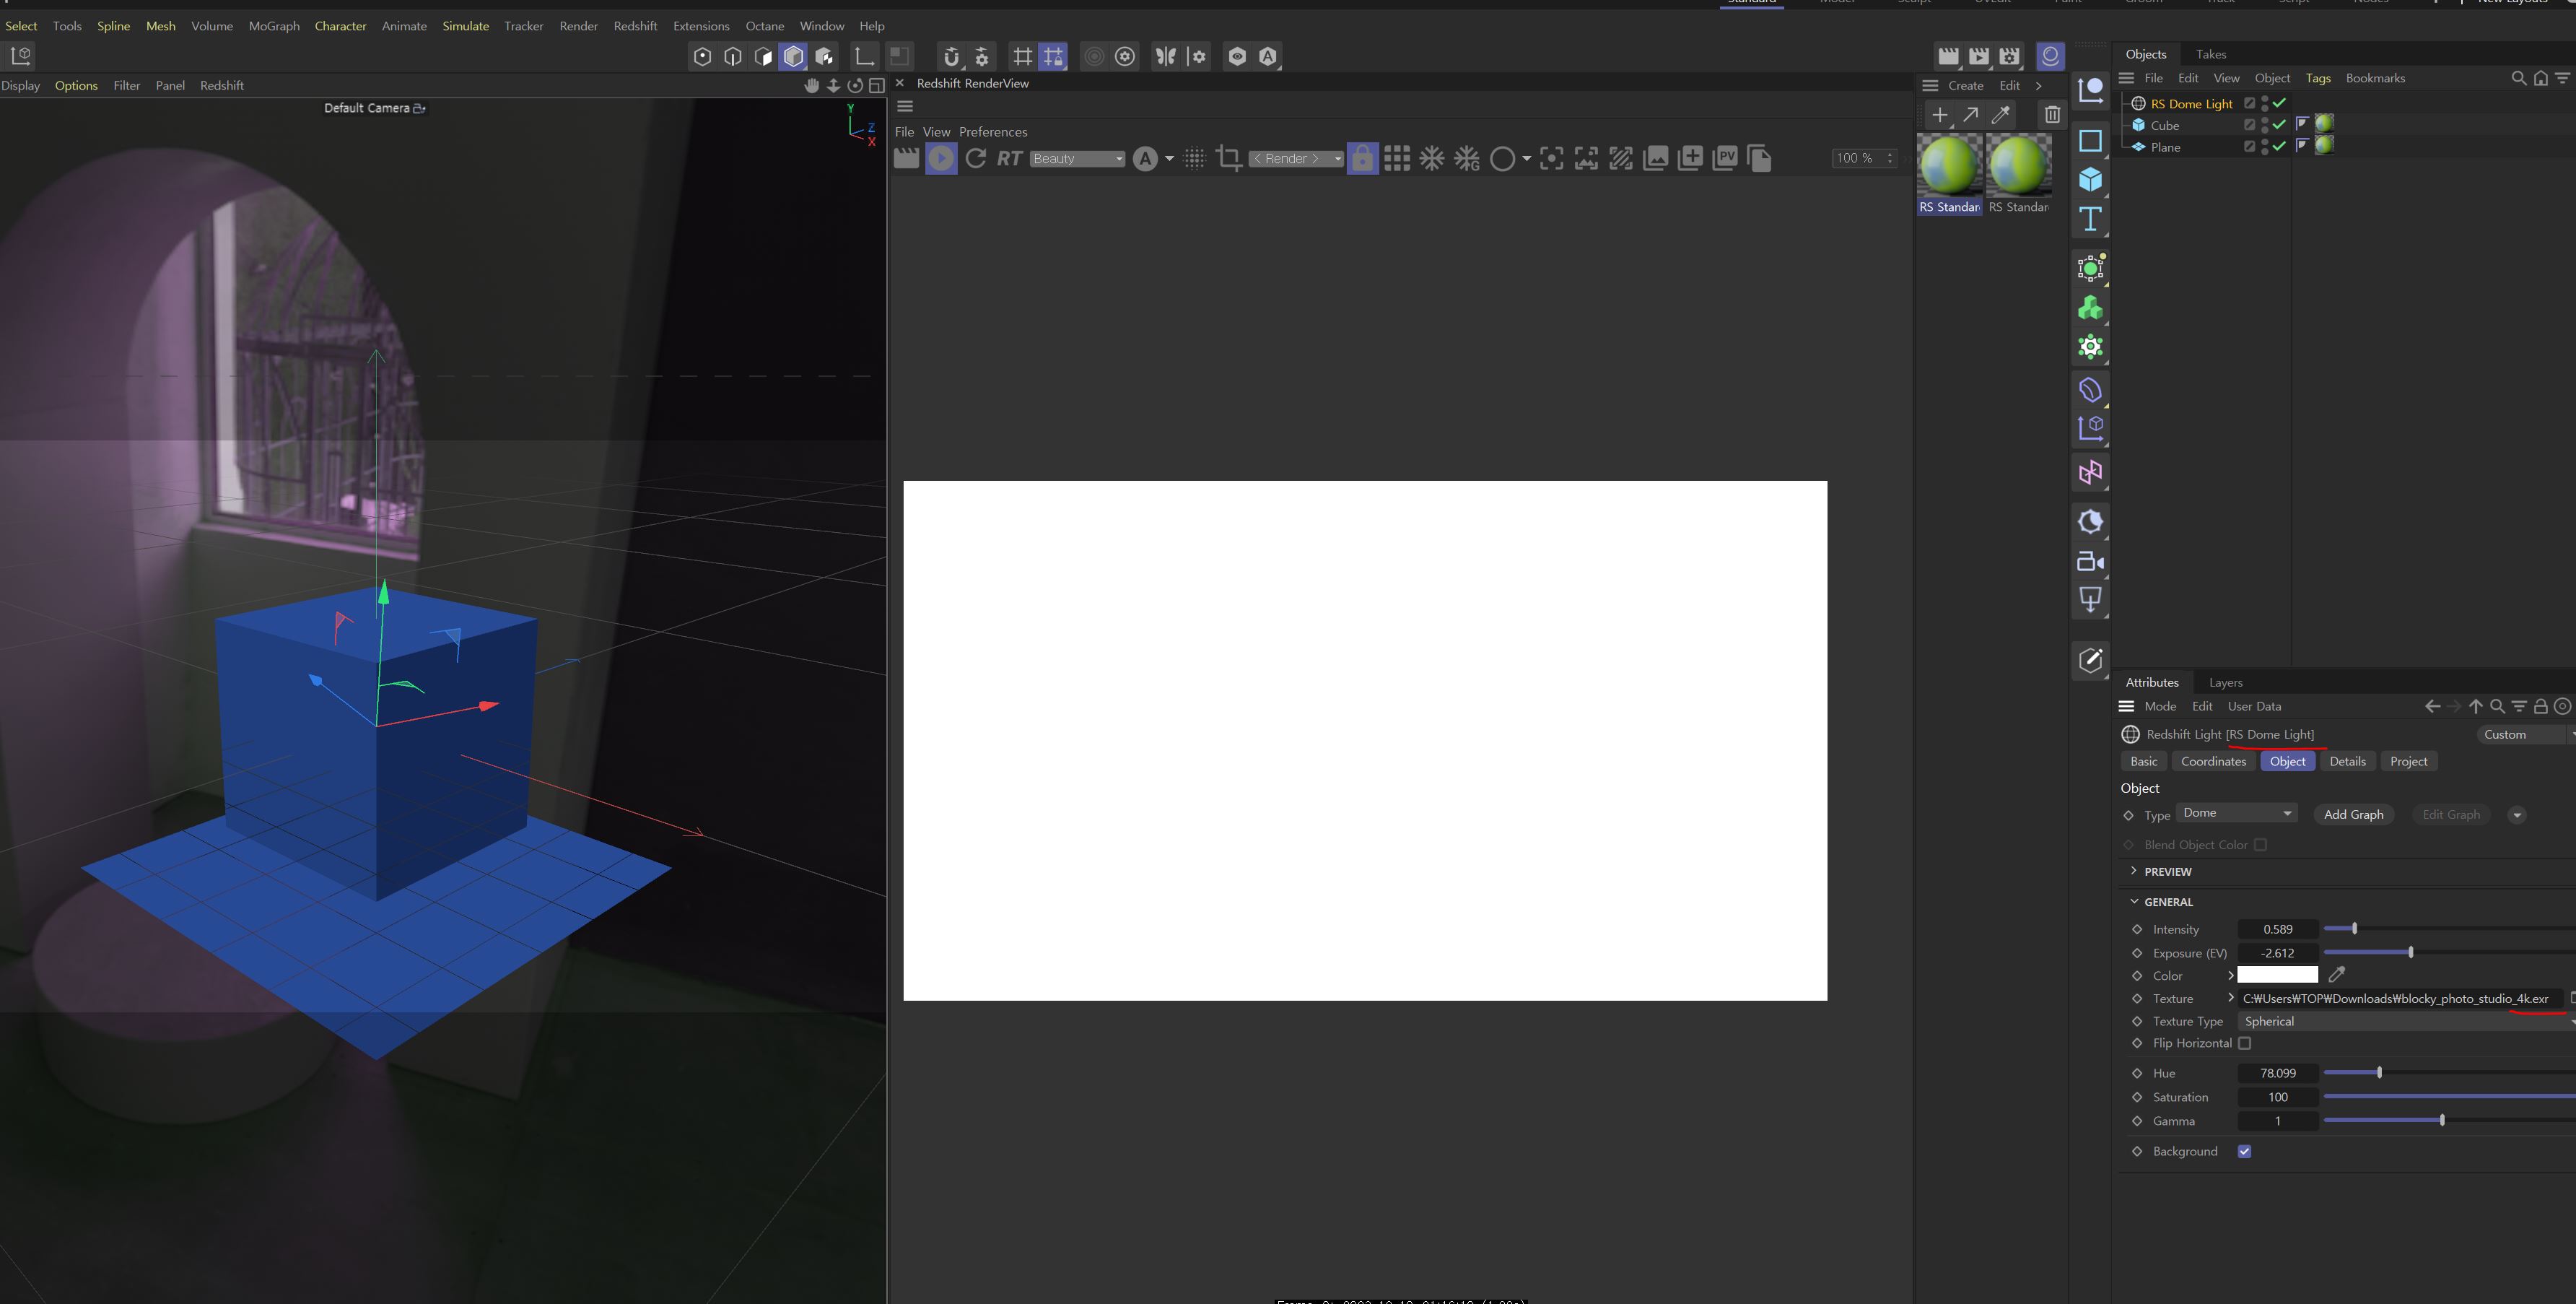Toggle Cube object enable checkmark

(x=2280, y=125)
